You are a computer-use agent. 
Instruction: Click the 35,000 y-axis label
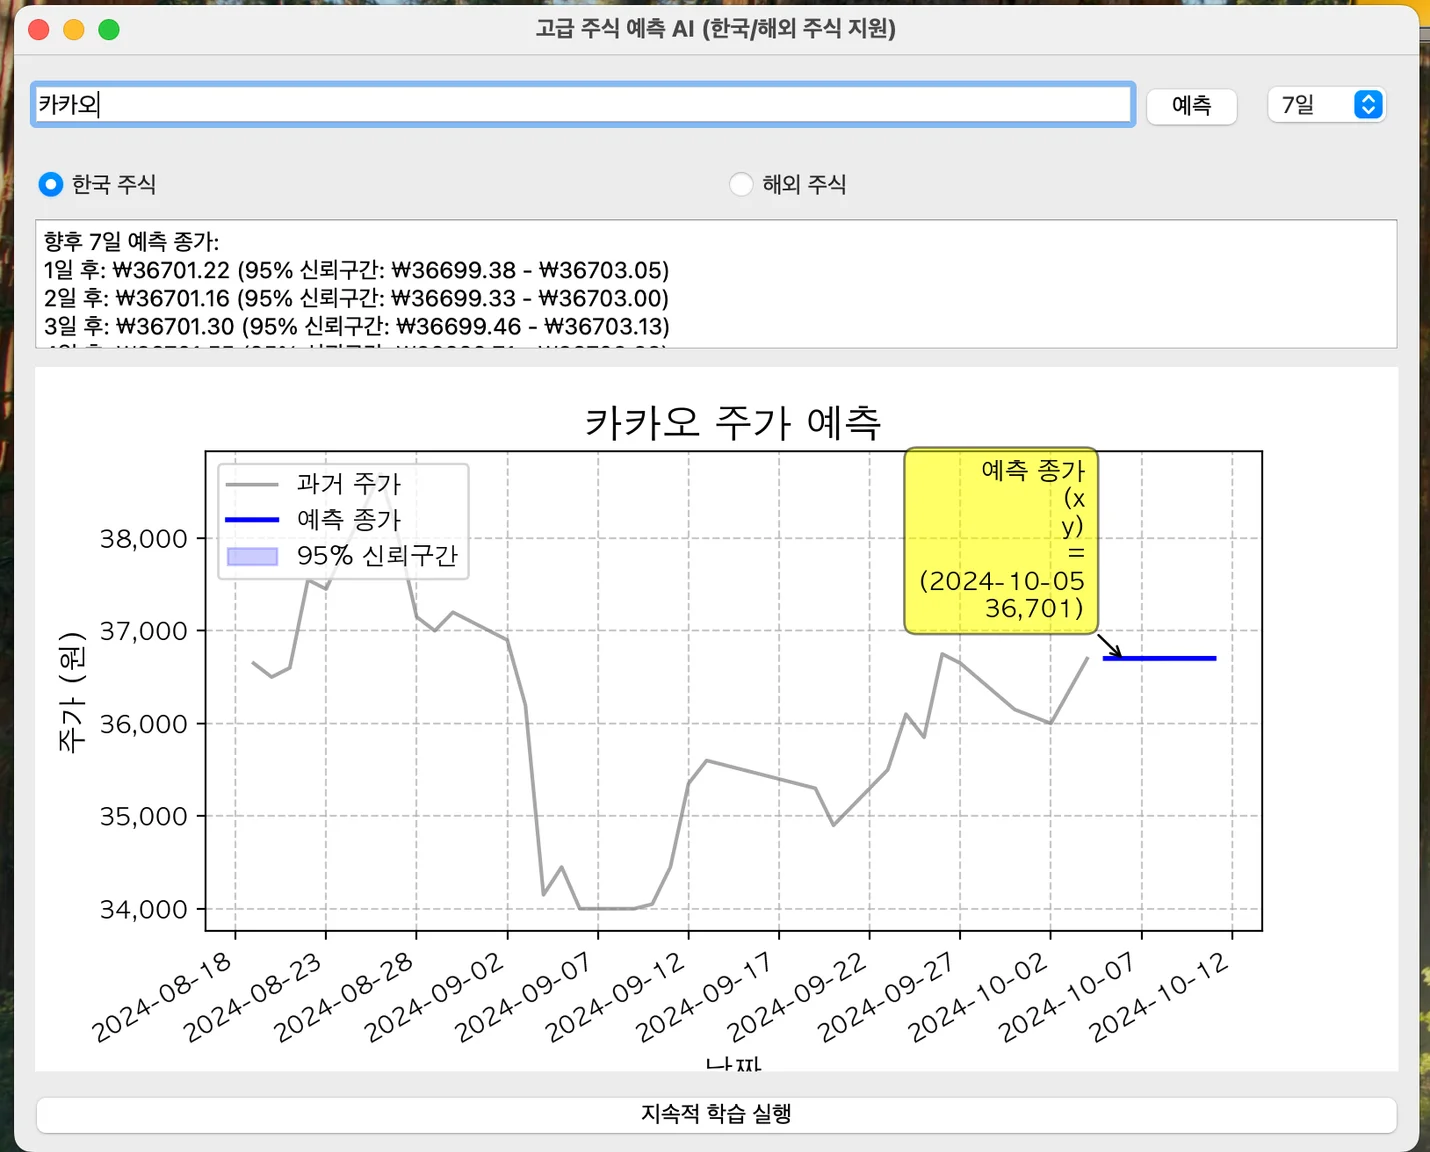(x=143, y=816)
